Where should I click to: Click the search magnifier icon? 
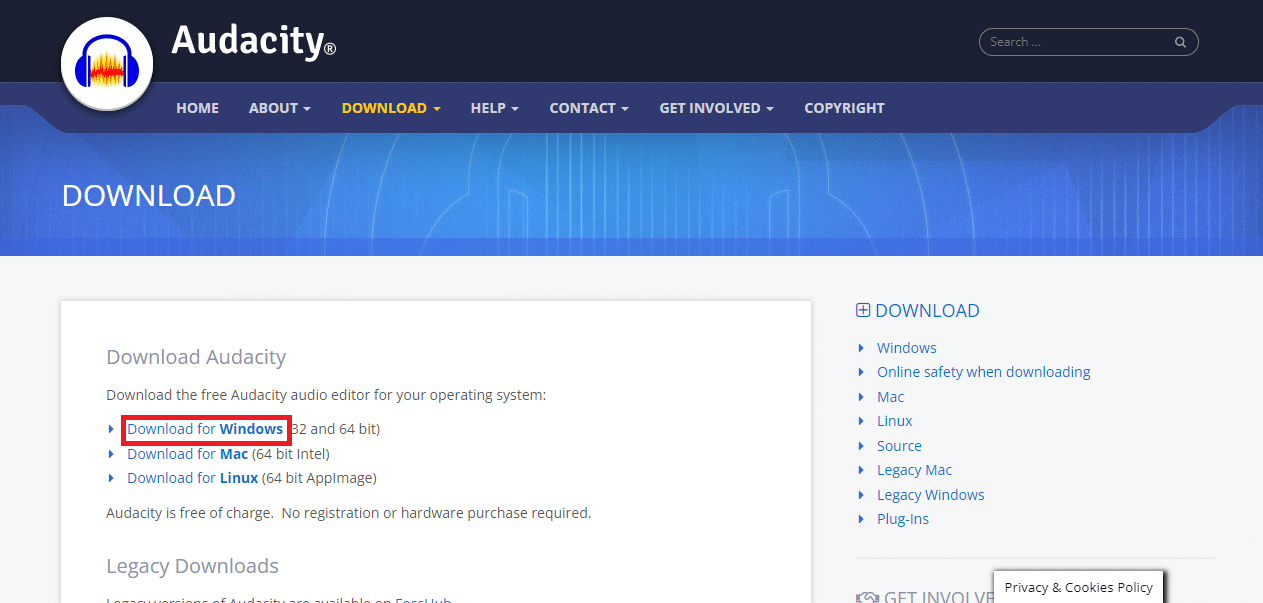pos(1180,42)
